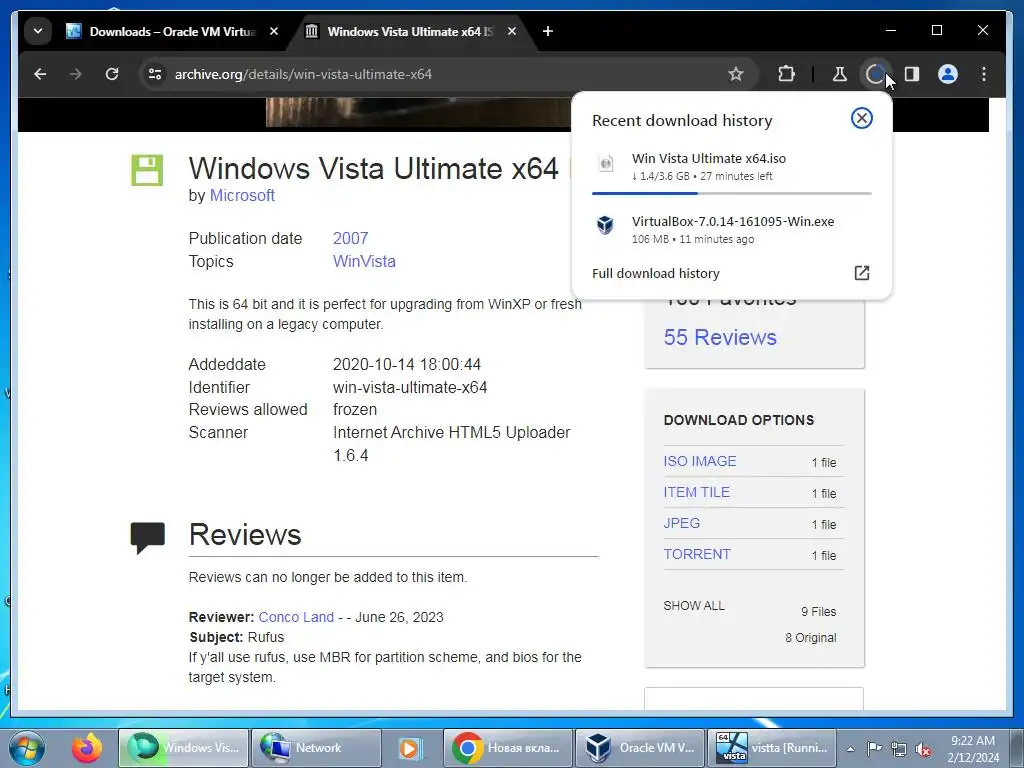Open the Microsoft author link
This screenshot has width=1024, height=768.
coord(242,195)
